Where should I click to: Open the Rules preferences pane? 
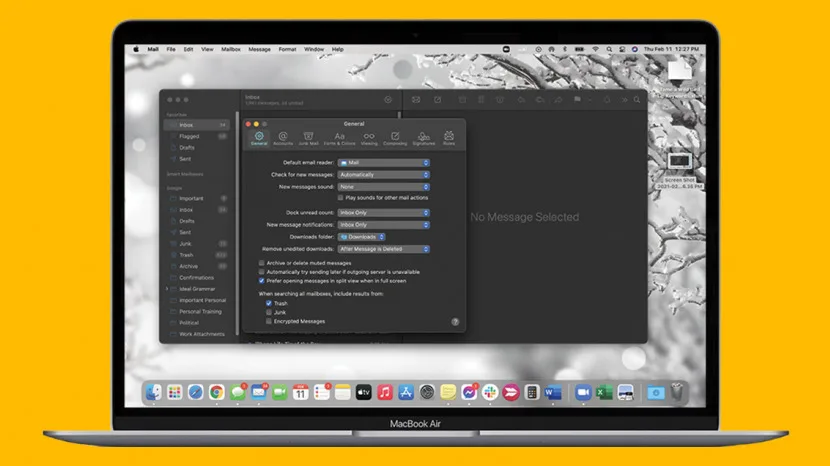(449, 138)
